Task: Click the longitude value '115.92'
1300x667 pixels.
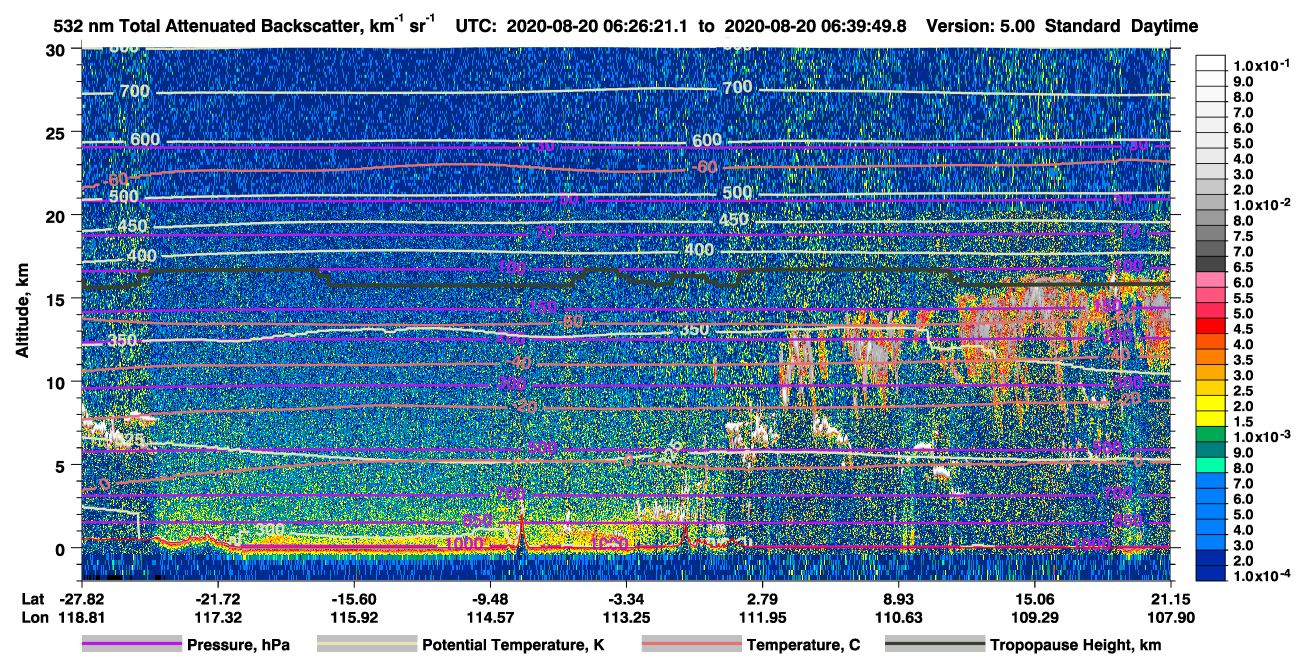Action: (353, 618)
